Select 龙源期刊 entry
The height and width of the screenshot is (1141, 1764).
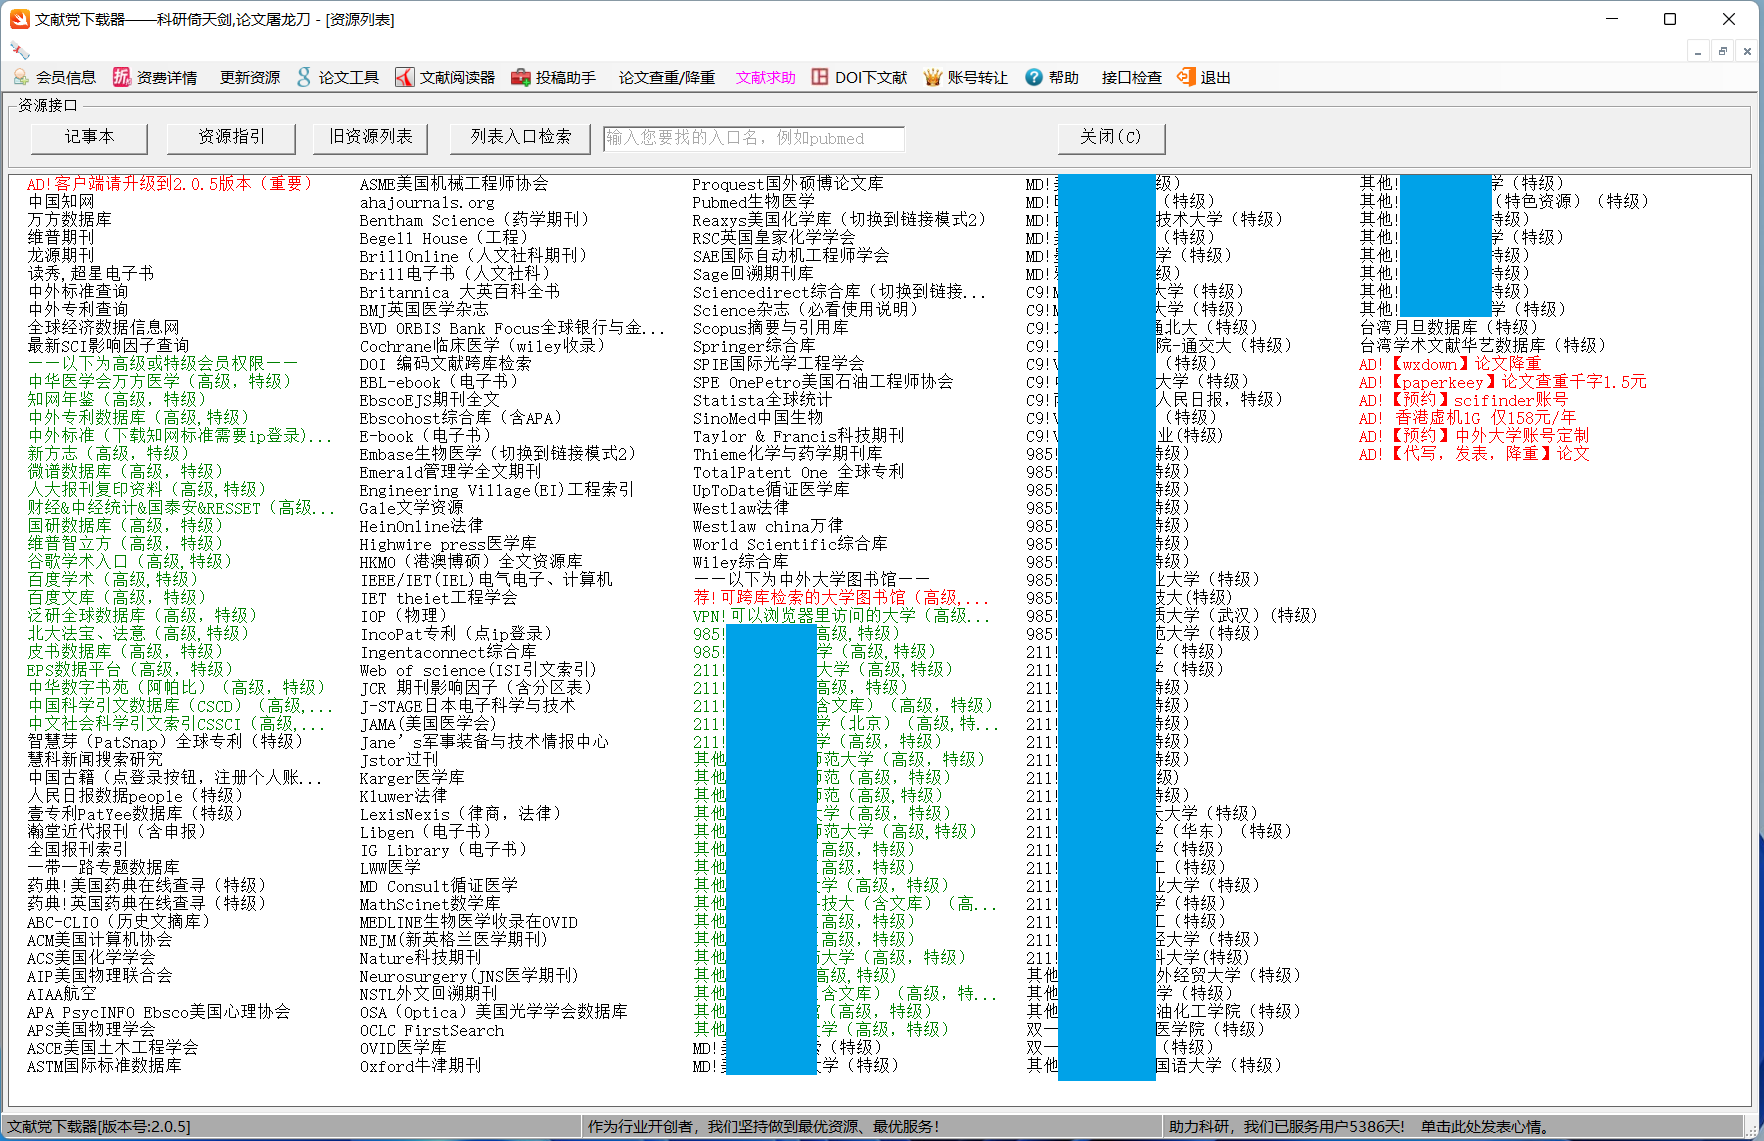61,256
